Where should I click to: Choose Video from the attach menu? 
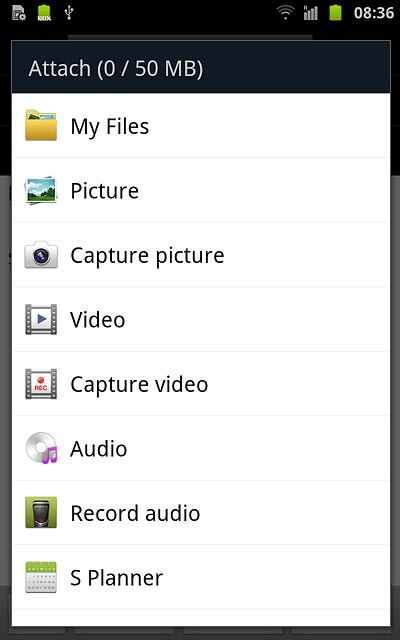click(x=201, y=319)
